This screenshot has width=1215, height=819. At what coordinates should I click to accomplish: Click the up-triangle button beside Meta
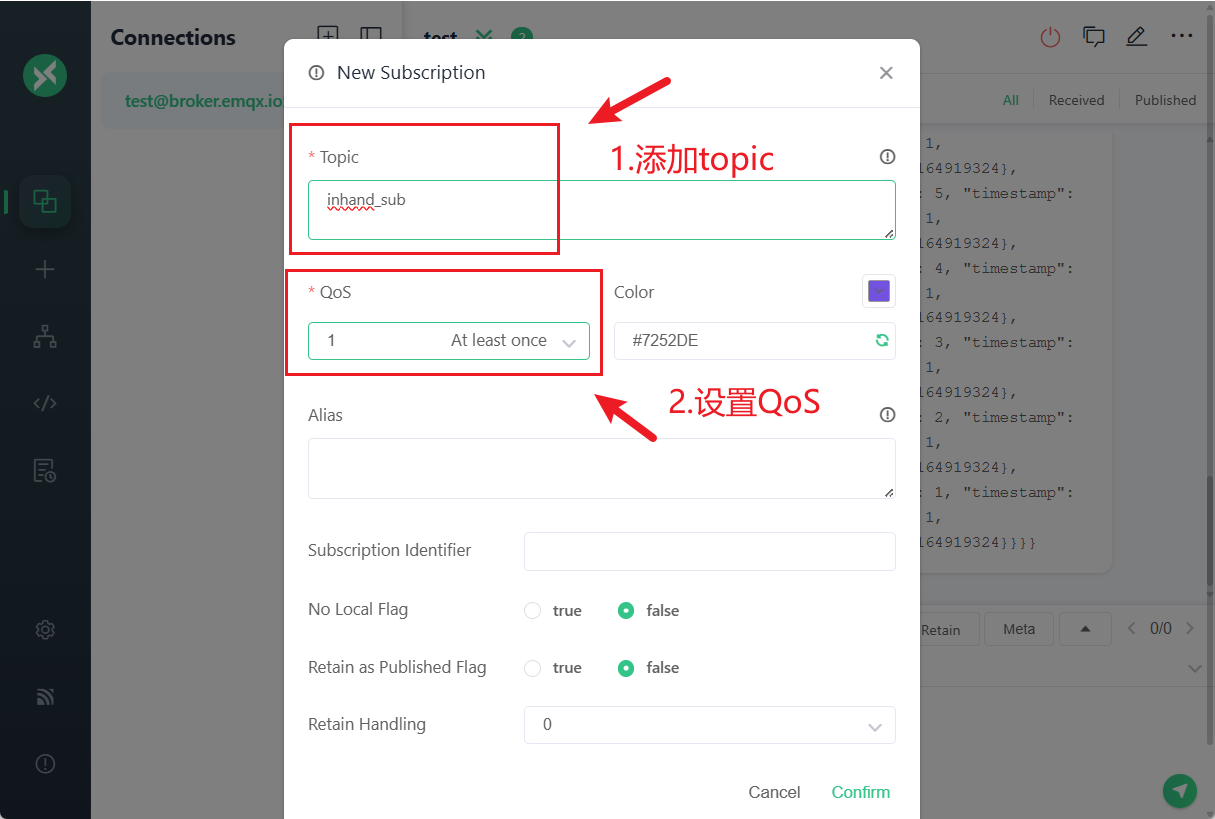(1086, 629)
